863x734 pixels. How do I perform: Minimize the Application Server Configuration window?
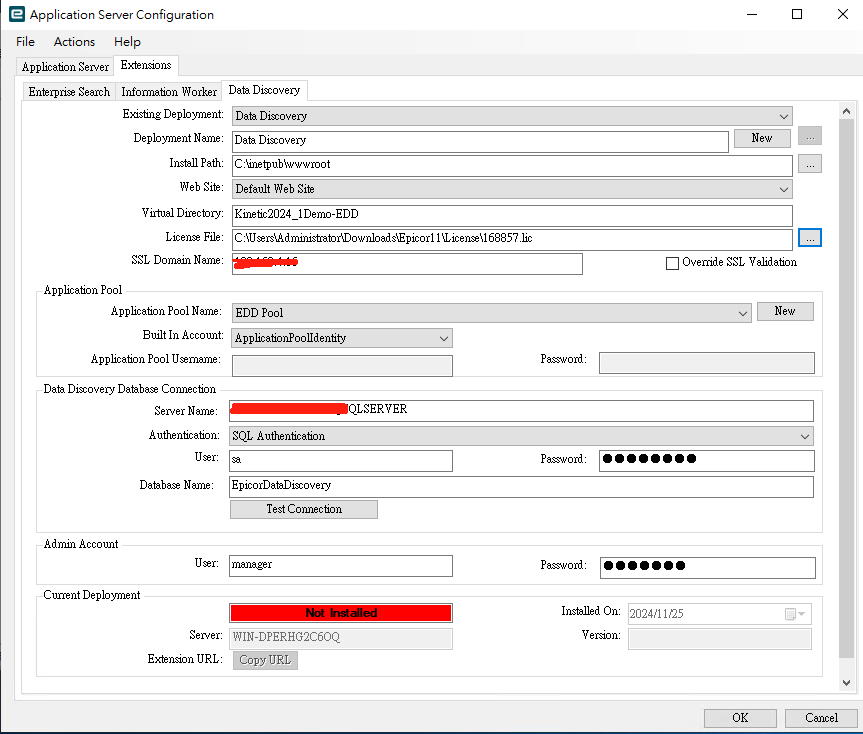point(752,14)
